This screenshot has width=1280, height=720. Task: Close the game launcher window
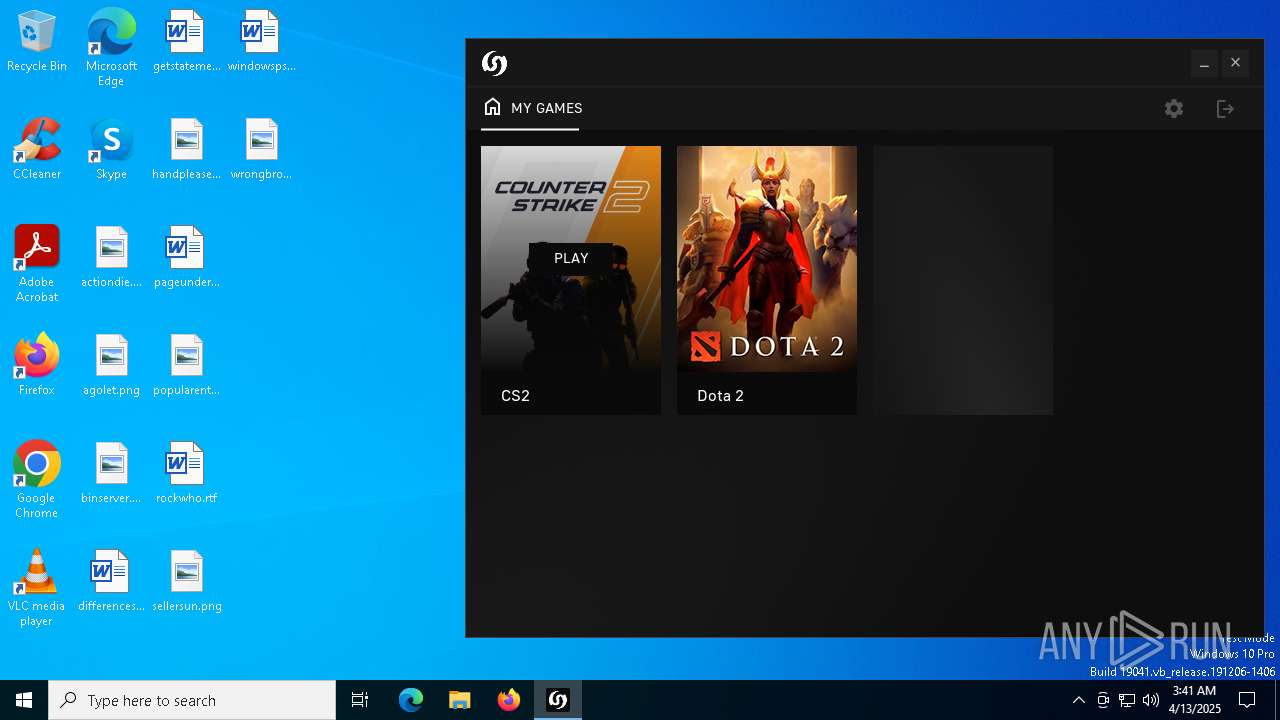point(1235,63)
